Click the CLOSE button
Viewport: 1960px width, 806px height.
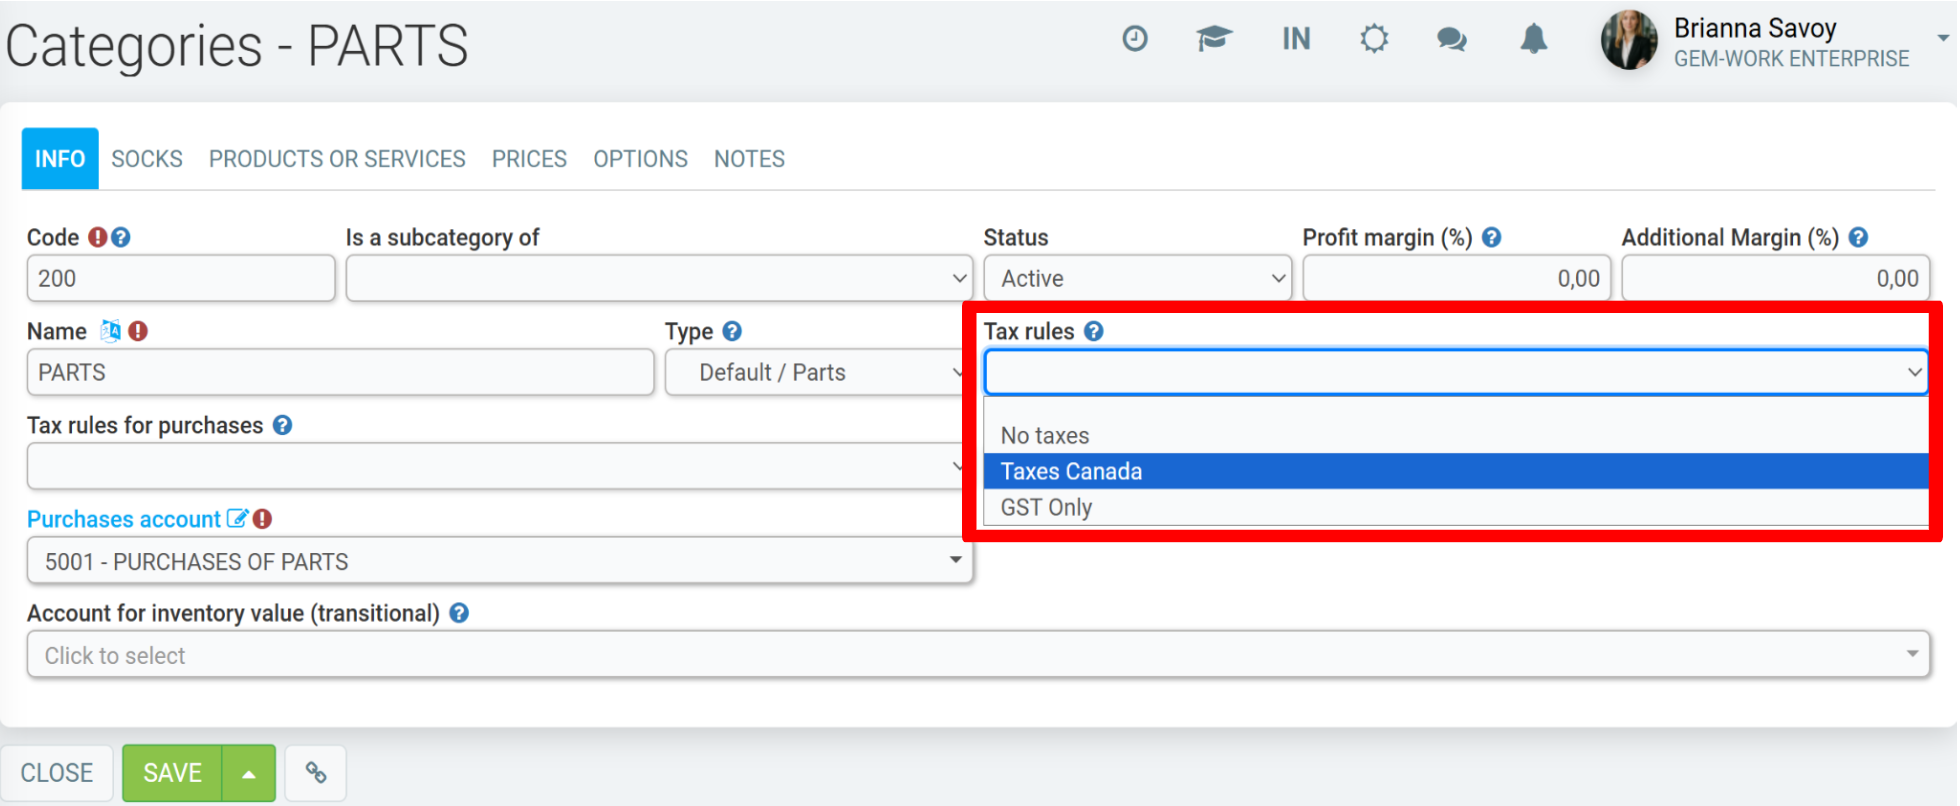point(57,773)
